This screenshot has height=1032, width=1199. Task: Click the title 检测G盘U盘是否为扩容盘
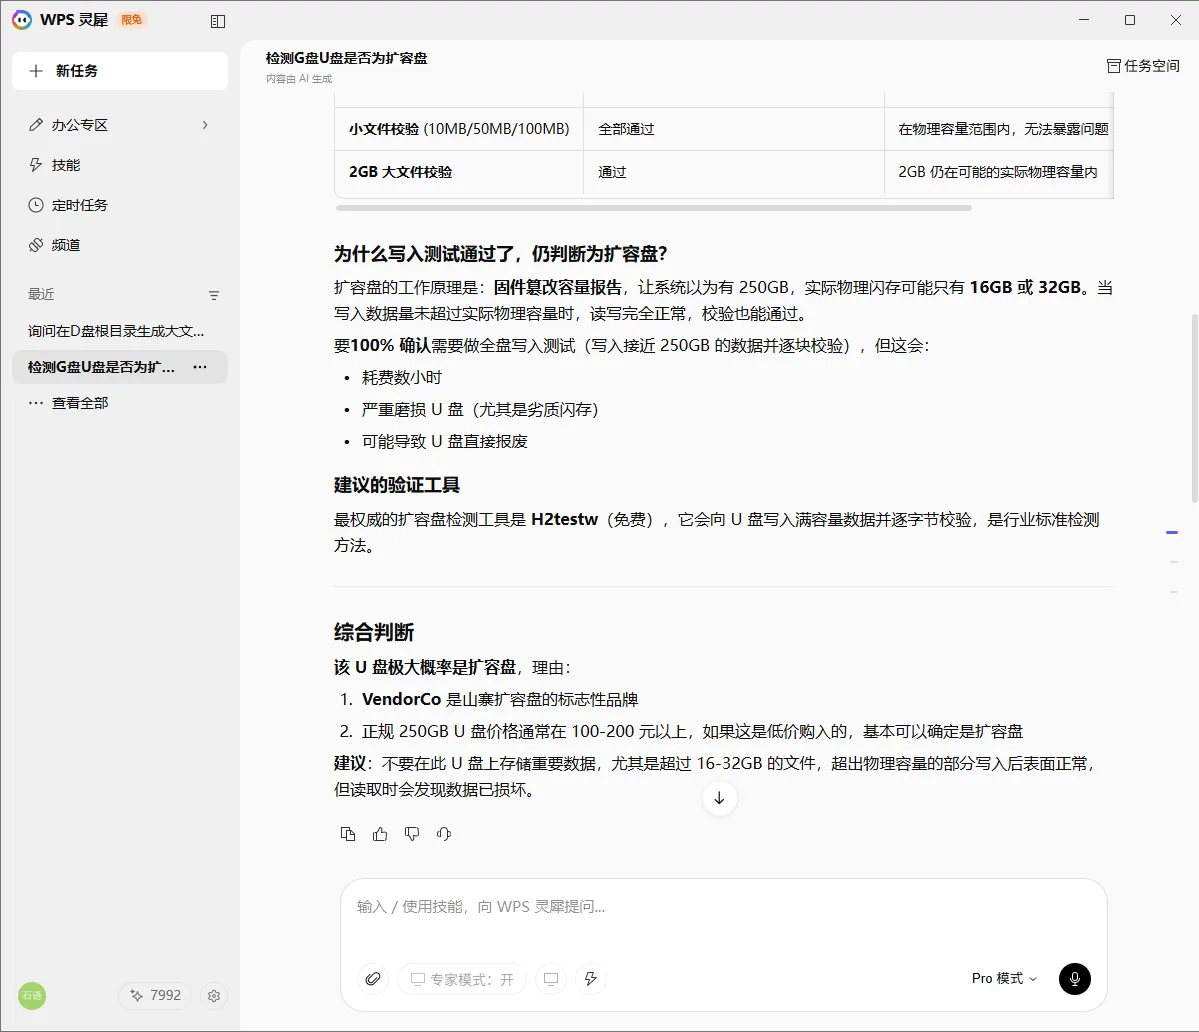point(346,58)
